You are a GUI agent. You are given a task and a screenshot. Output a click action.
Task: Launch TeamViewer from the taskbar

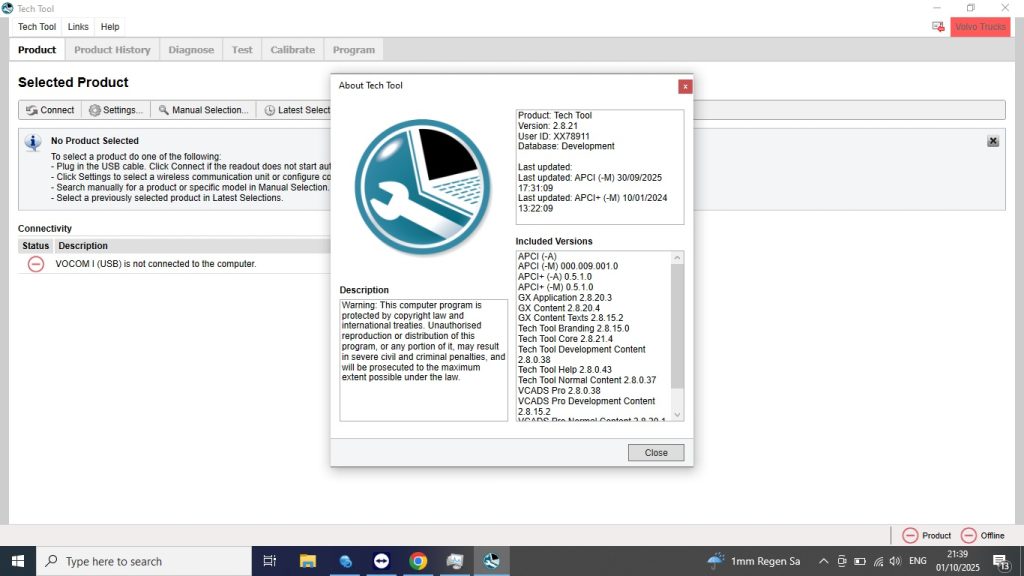click(382, 561)
